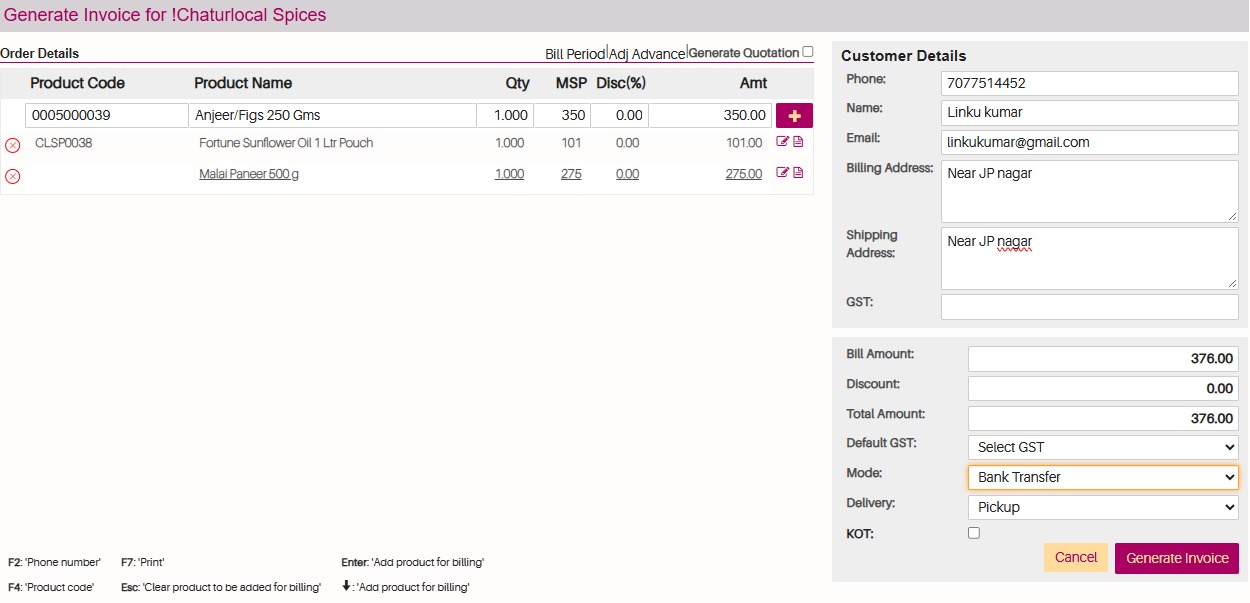The image size is (1250, 603).
Task: Click the Total Amount field
Action: point(1103,418)
